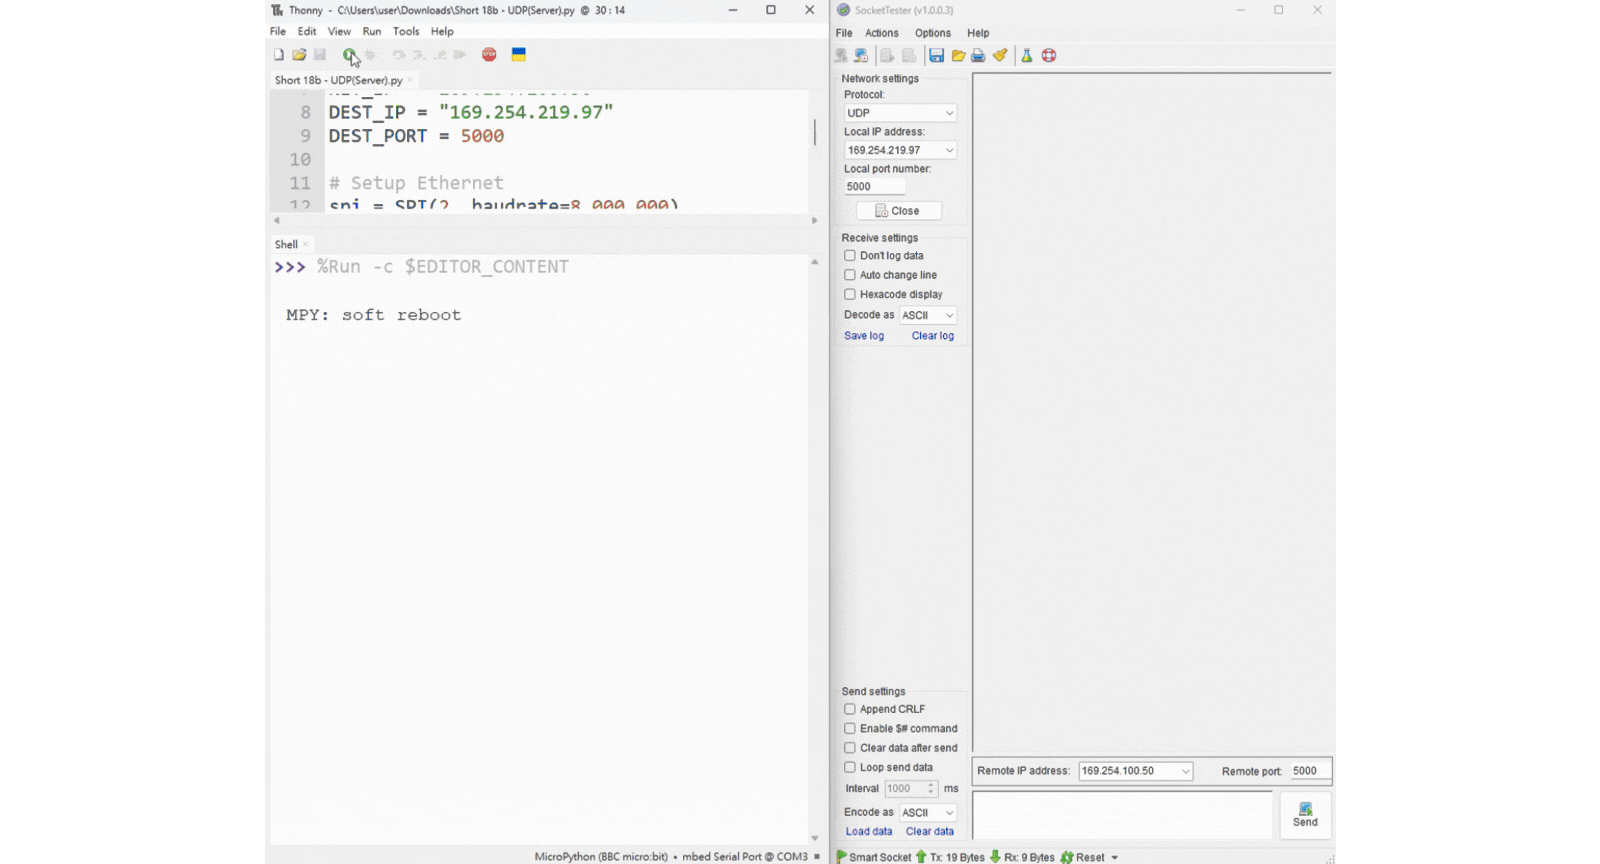Toggle Clear data after send
1600x864 pixels.
850,748
